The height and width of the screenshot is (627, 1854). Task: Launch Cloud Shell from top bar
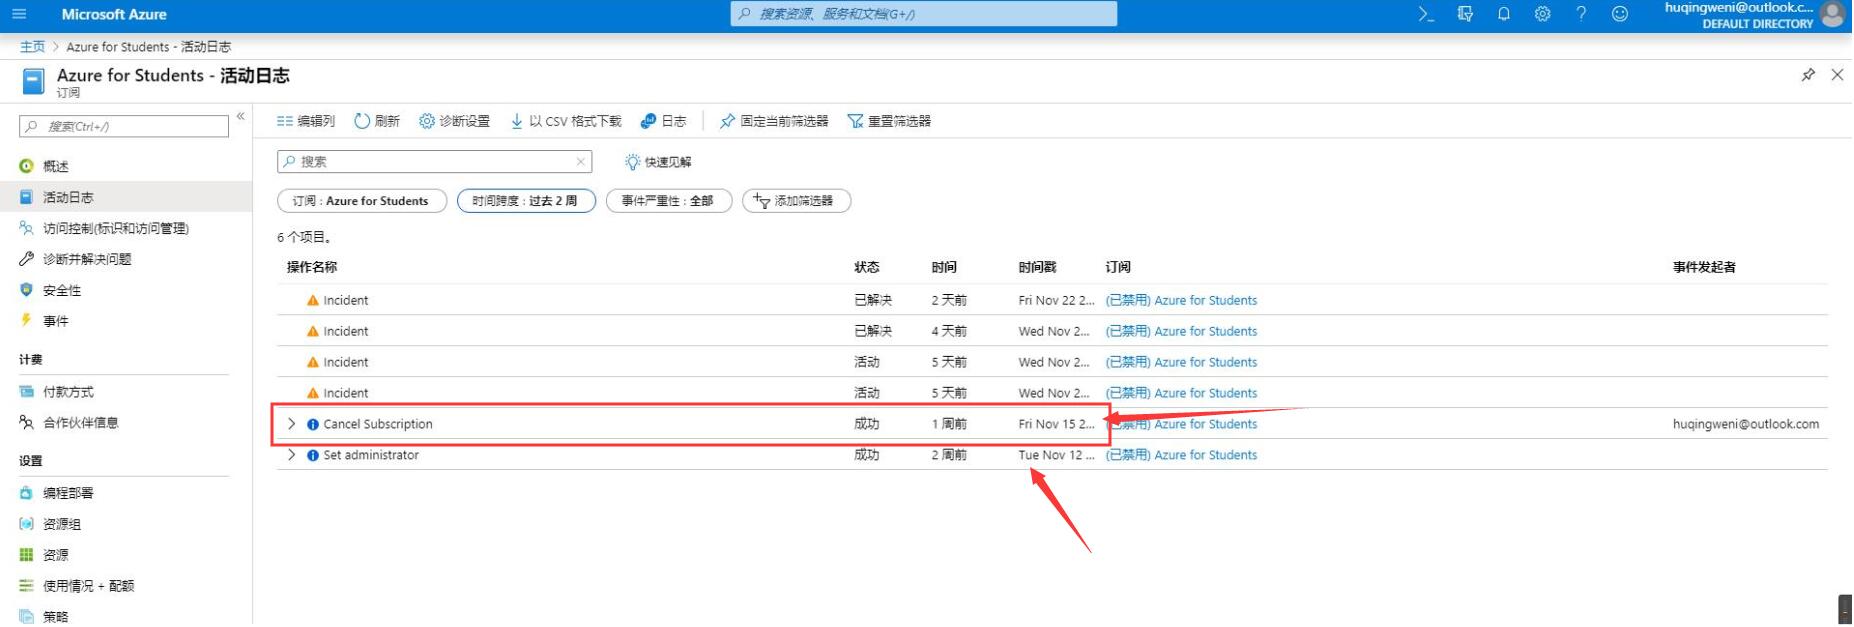[x=1426, y=14]
